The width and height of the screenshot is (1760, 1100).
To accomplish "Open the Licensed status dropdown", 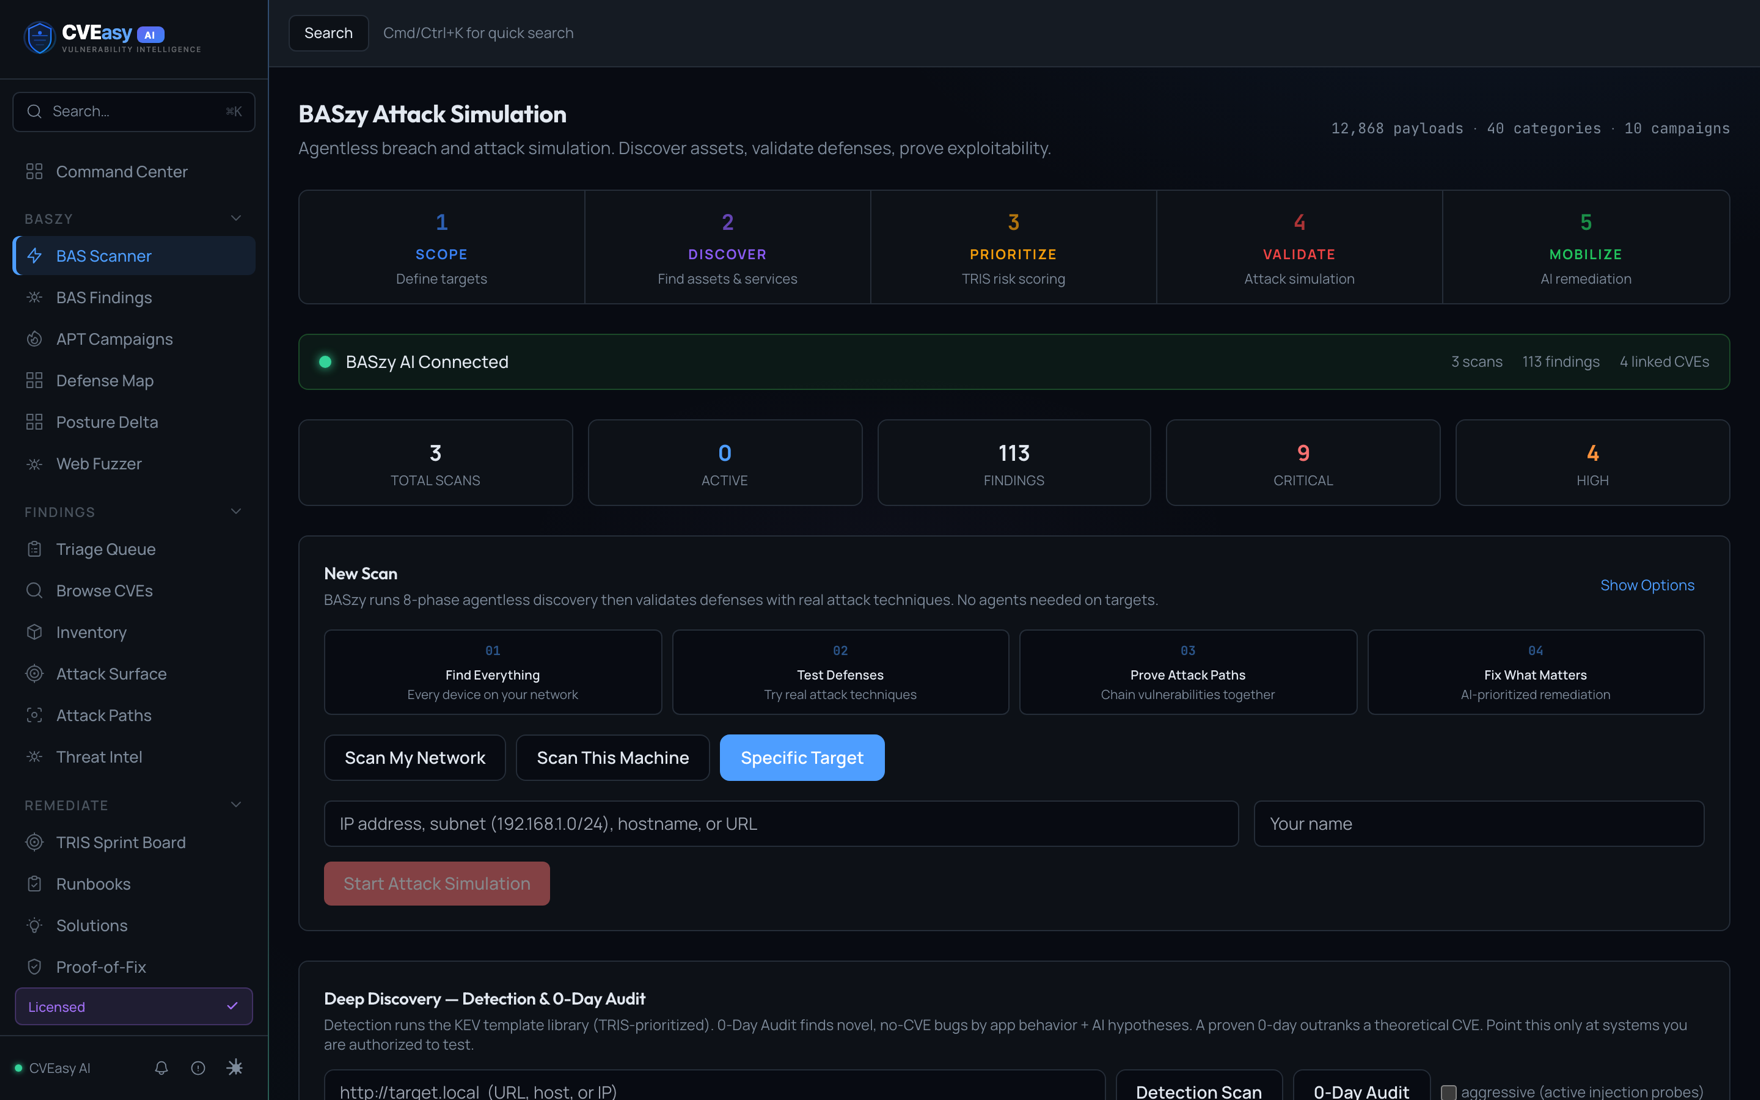I will (x=134, y=1007).
